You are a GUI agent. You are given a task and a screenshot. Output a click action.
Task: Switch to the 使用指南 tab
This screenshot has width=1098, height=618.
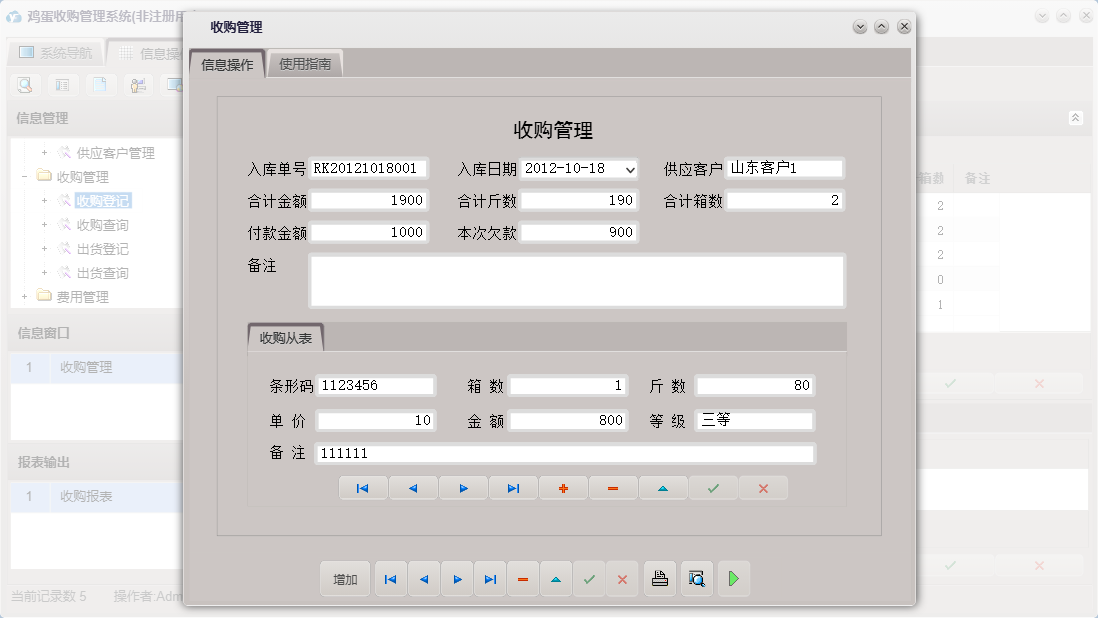click(304, 62)
